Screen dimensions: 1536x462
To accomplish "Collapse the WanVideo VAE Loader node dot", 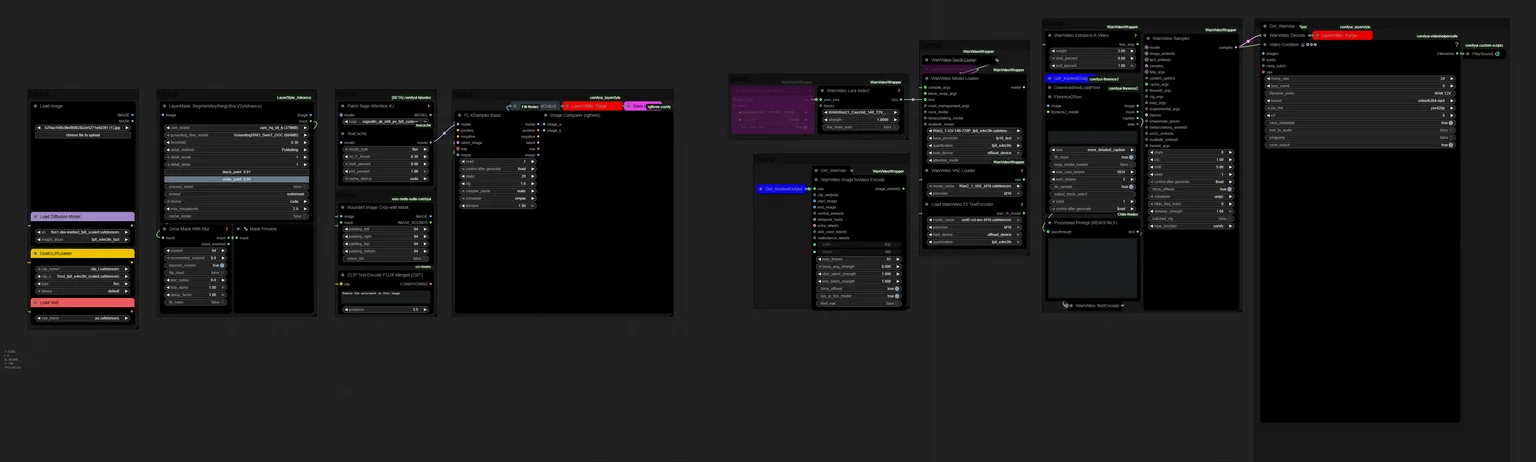I will tap(926, 170).
